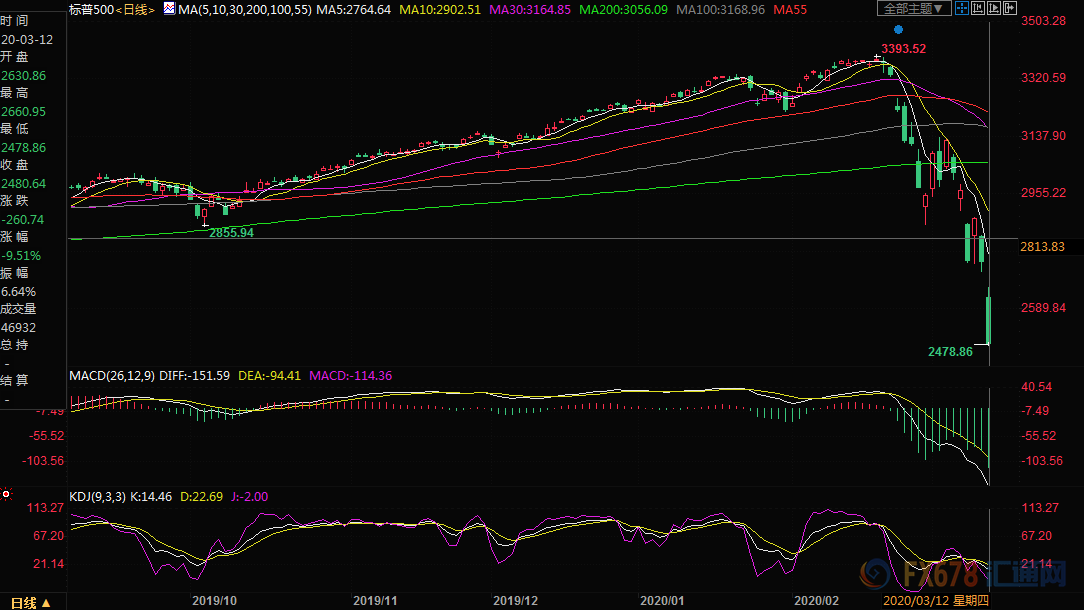Screen dimensions: 1084x610
Task: Click the blue dot event marker above 3393.52
Action: pos(898,30)
